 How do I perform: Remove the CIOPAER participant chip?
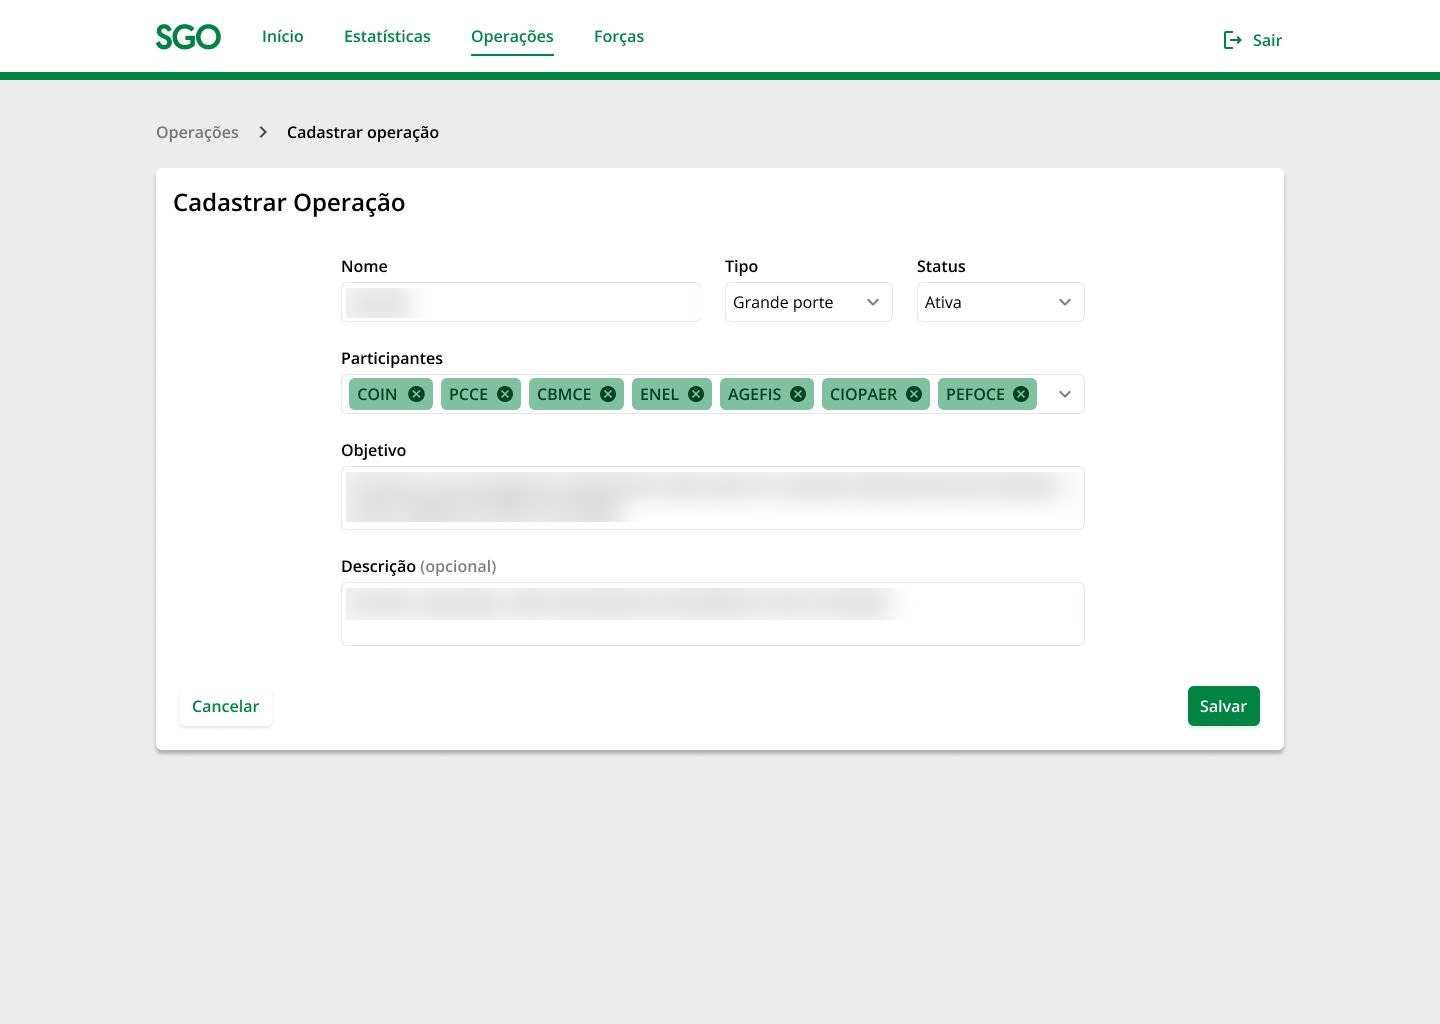tap(914, 394)
